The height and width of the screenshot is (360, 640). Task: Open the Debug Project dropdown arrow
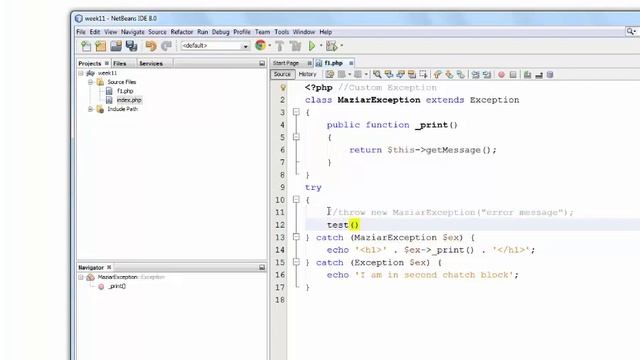point(341,46)
